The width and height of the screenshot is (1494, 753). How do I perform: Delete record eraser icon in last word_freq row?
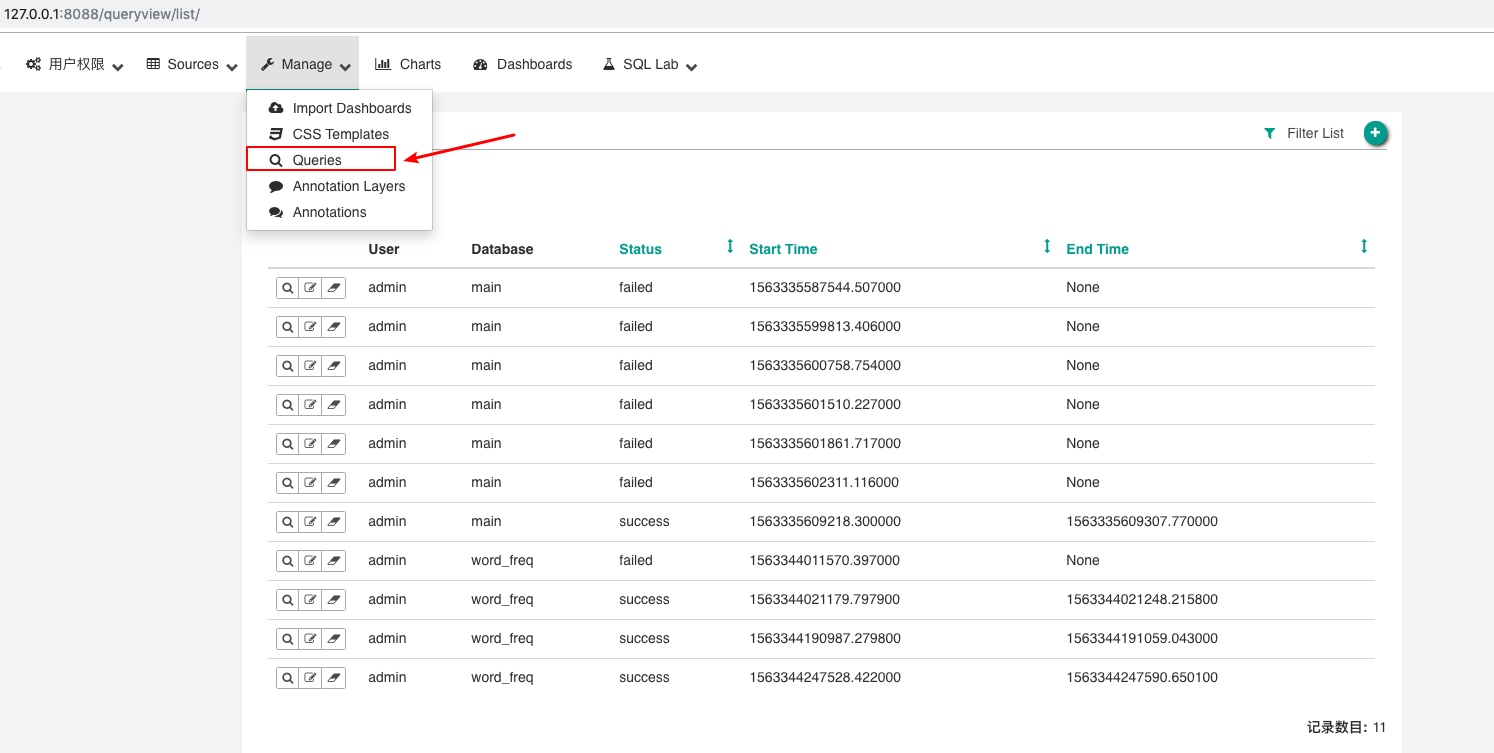click(x=334, y=678)
